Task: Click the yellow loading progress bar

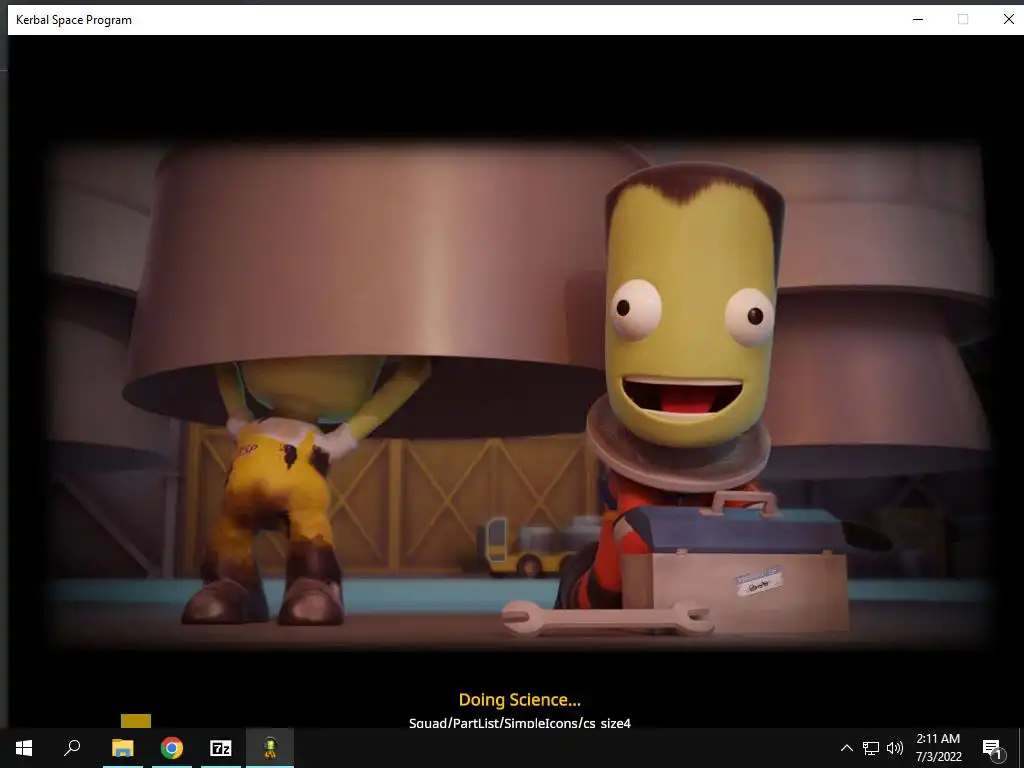Action: coord(136,721)
